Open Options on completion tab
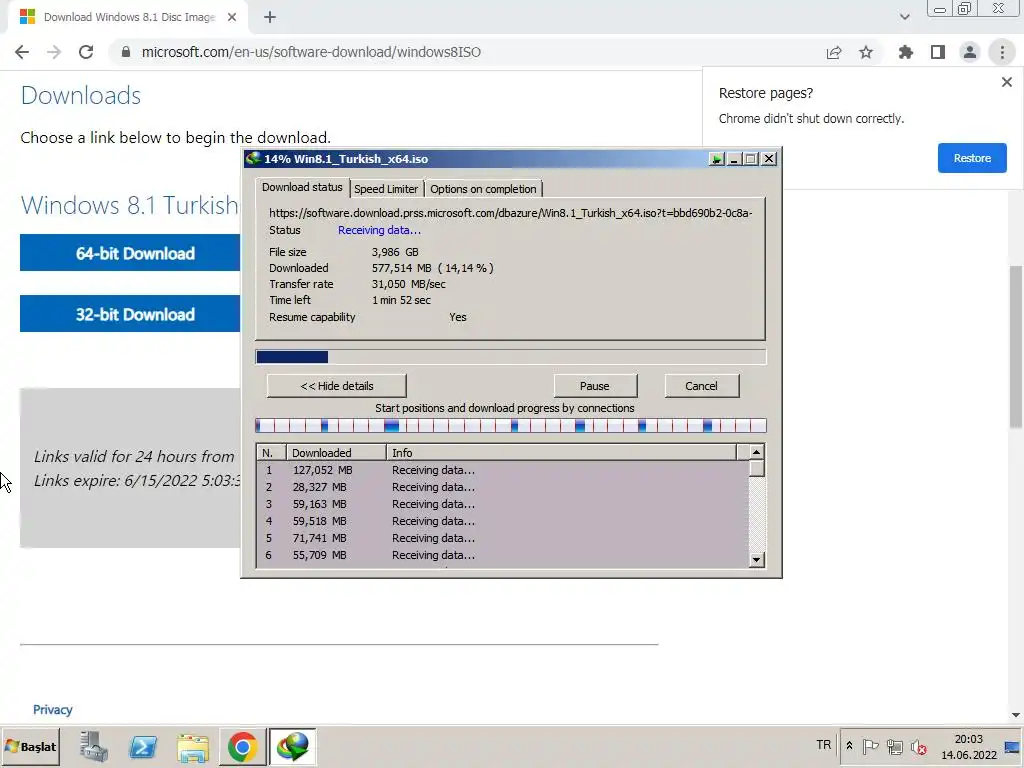1024x768 pixels. tap(483, 189)
